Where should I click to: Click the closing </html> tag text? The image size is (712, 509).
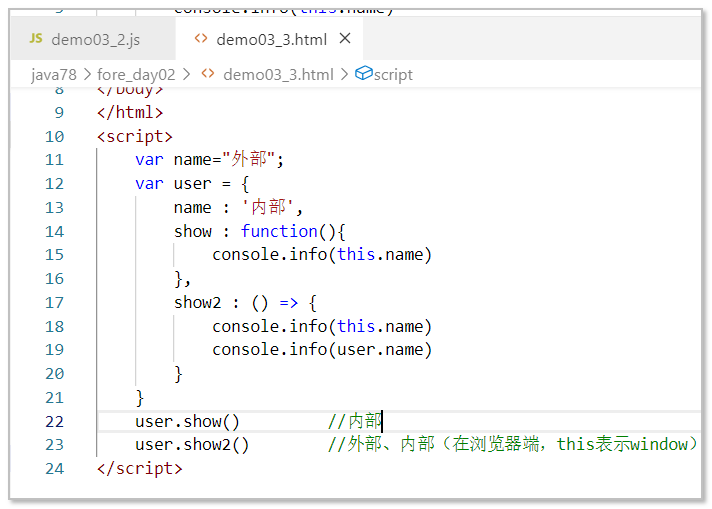point(130,112)
